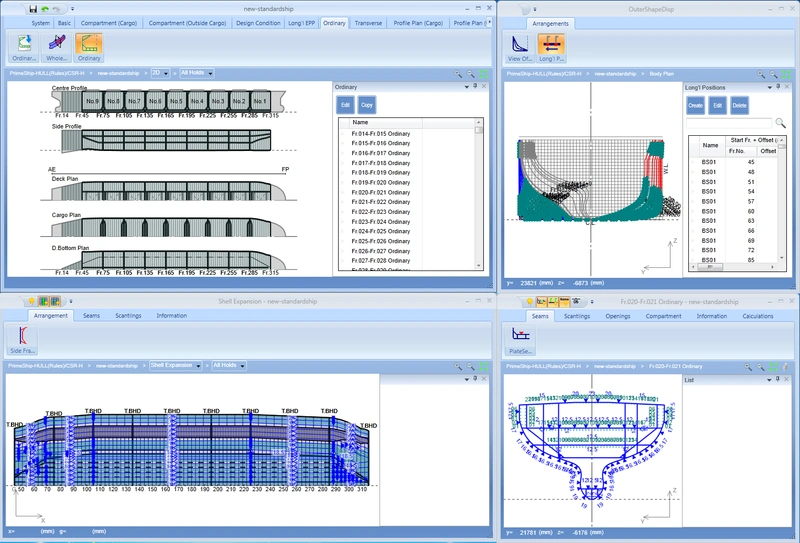Screen dimensions: 800x543
Task: Select Fr.020-Fr.021 Ordinary in the list
Action: pyautogui.click(x=382, y=192)
